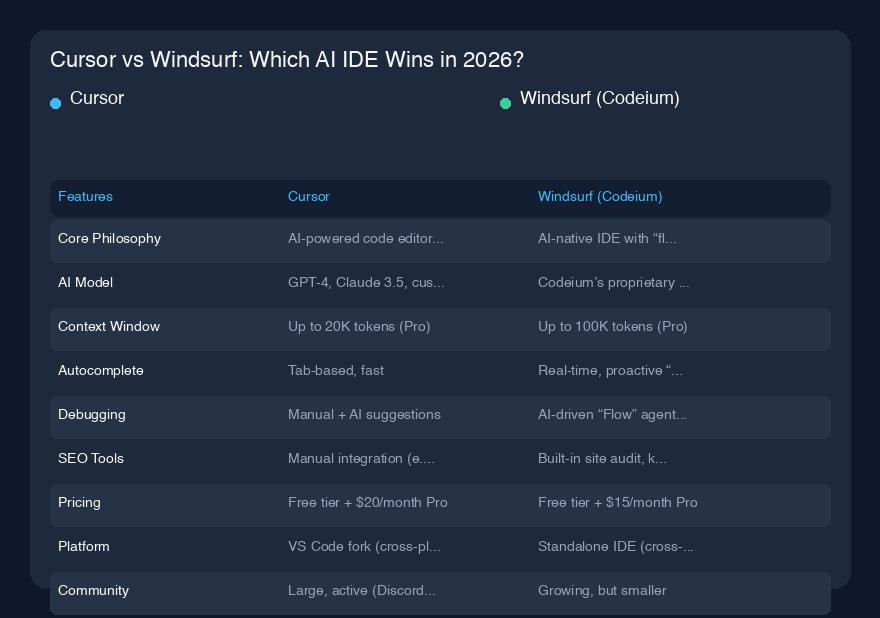The width and height of the screenshot is (880, 618).
Task: Click 'Codeium’s proprietary ...' cell
Action: point(613,282)
